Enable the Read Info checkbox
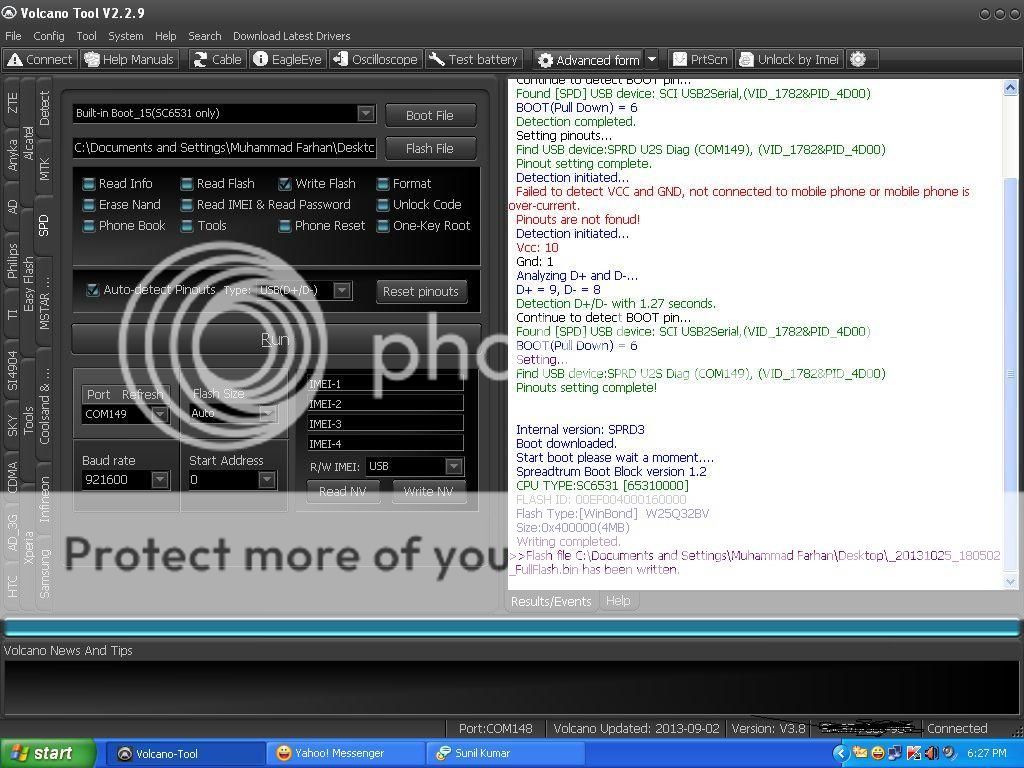The width and height of the screenshot is (1024, 768). (89, 184)
